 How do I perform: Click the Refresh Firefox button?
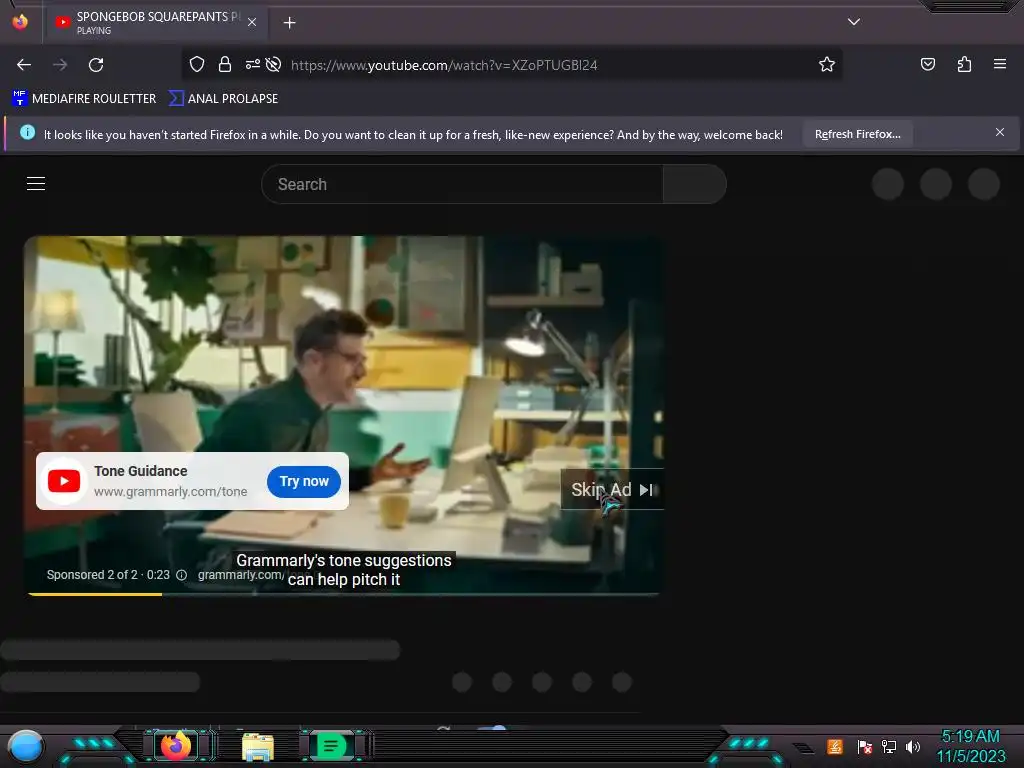[857, 134]
